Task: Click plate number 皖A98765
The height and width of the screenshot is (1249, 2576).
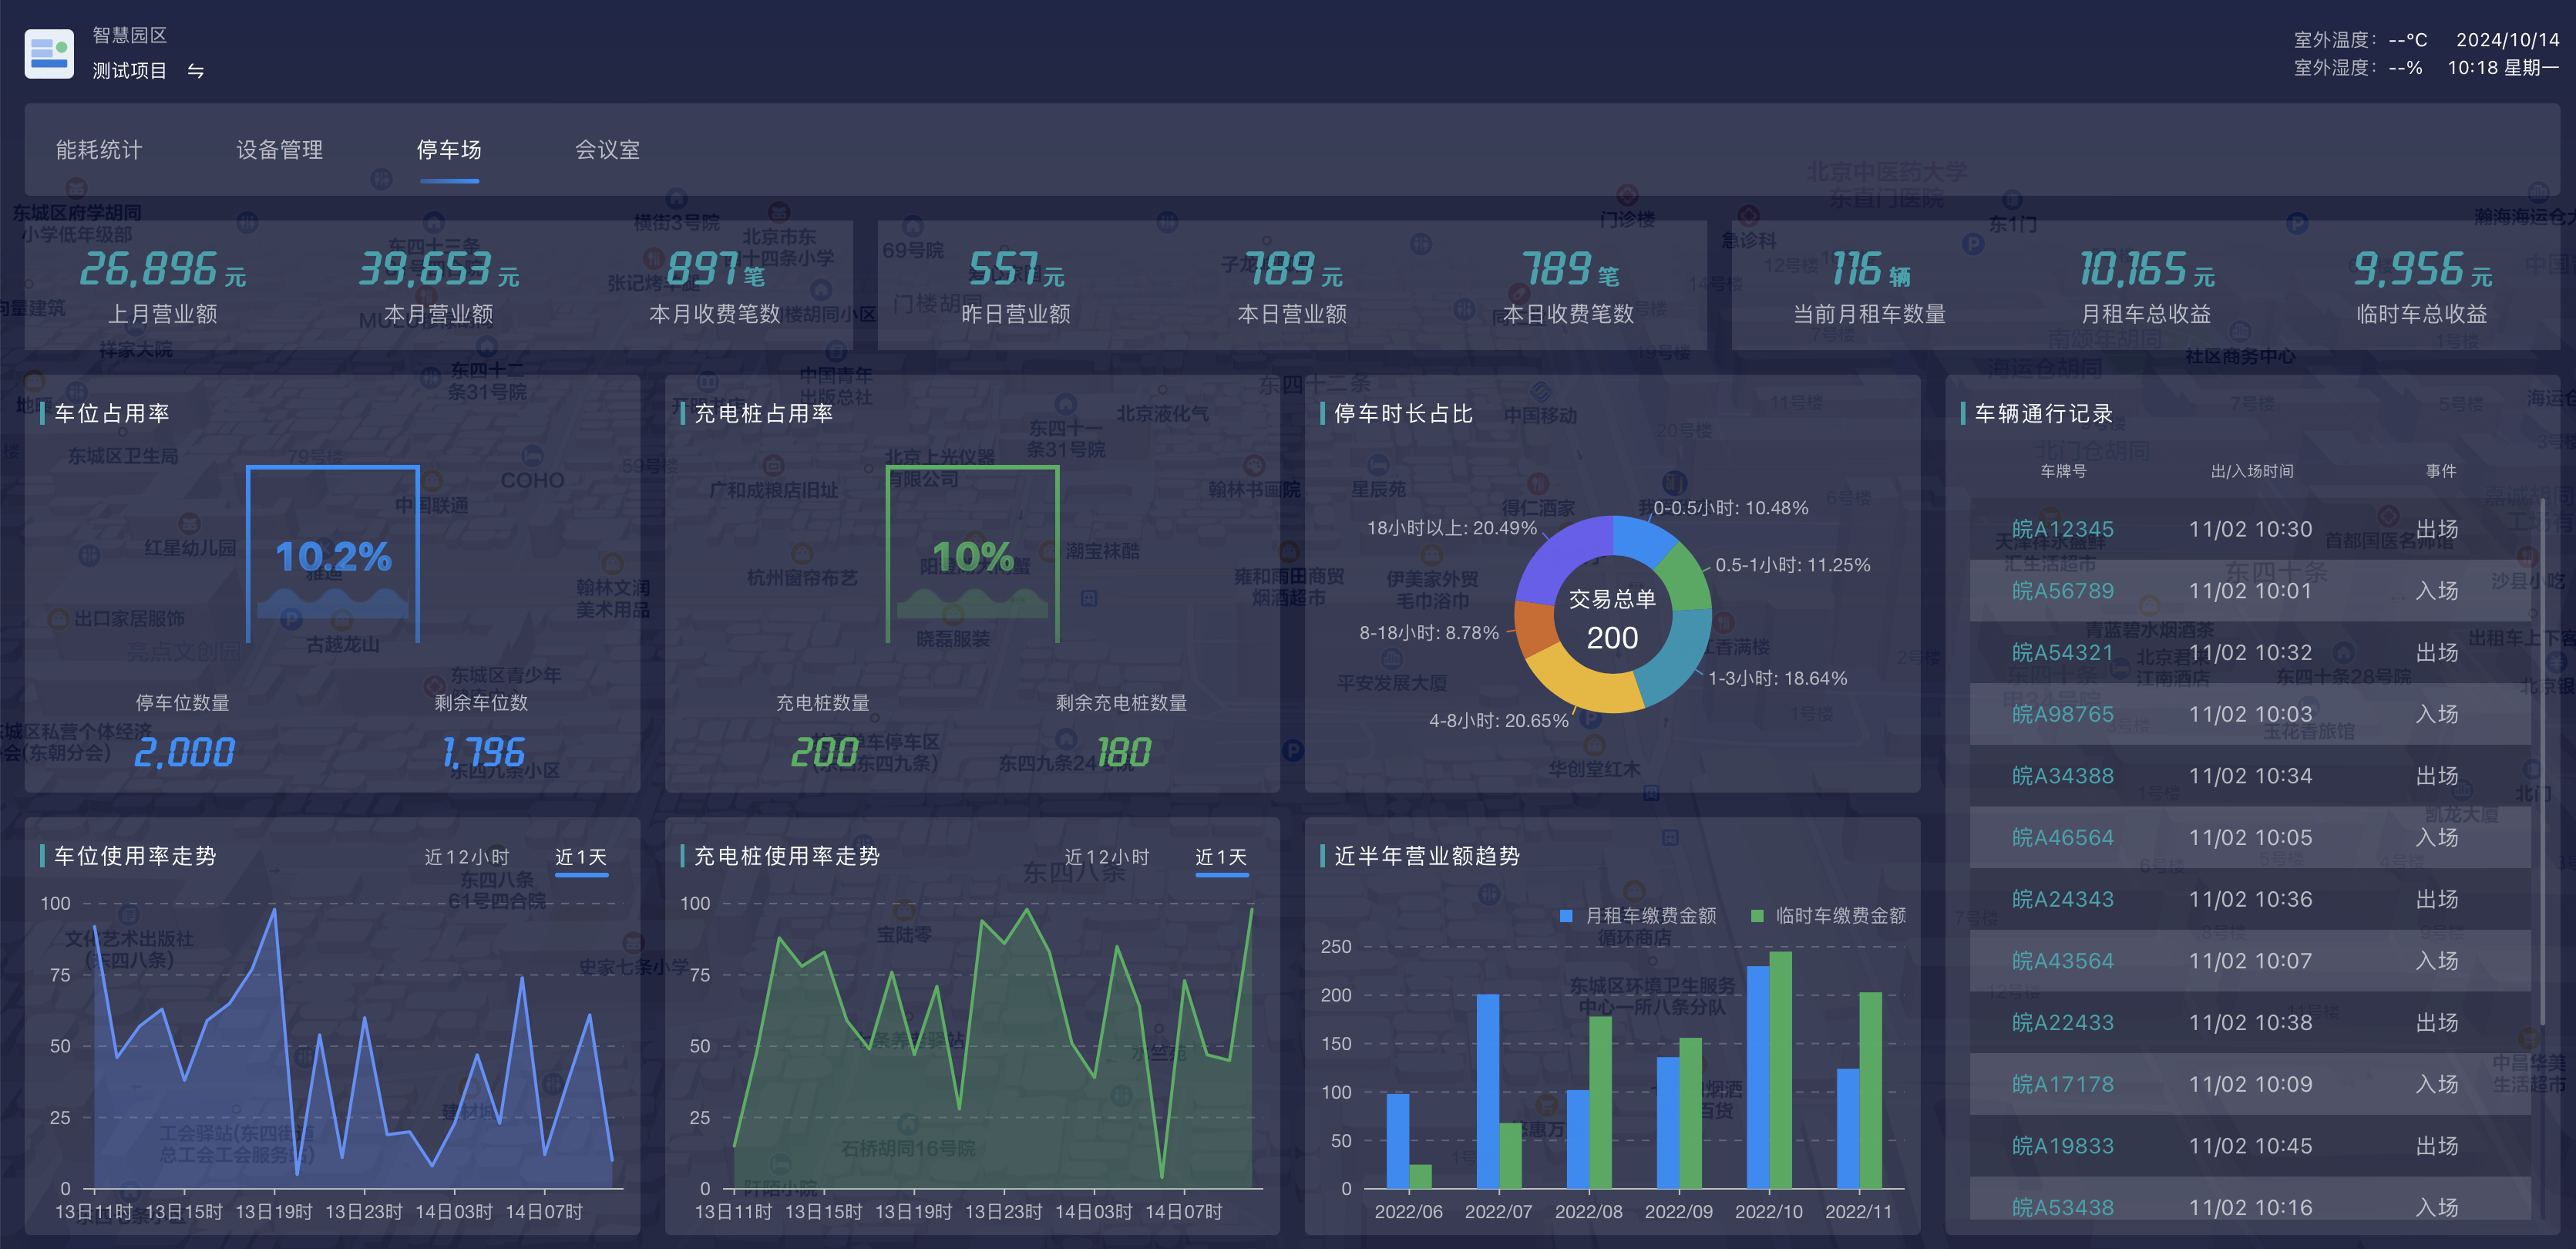Action: [2062, 714]
